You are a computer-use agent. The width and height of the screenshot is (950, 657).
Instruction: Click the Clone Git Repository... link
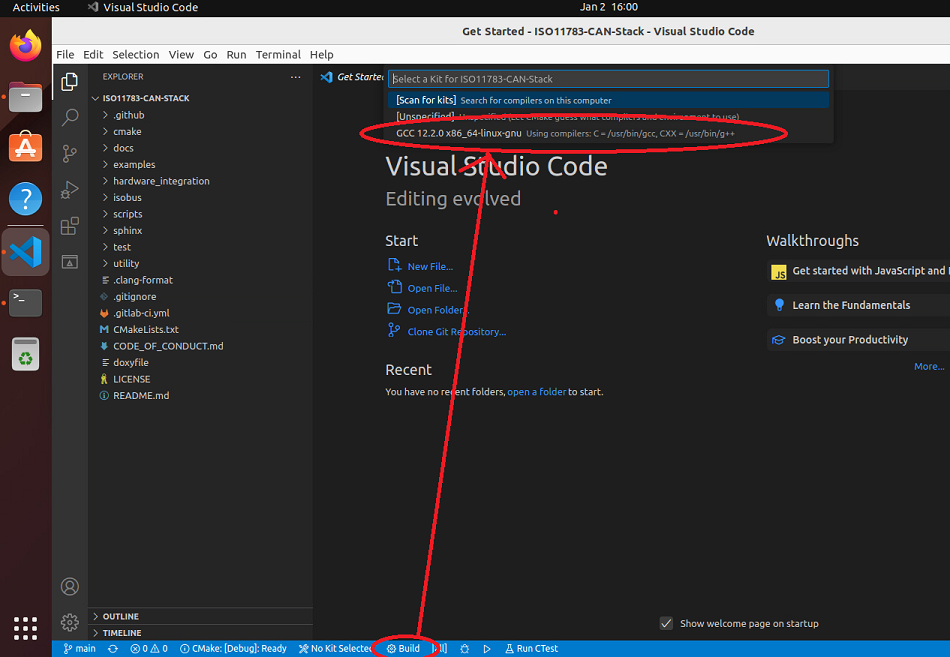click(x=456, y=332)
